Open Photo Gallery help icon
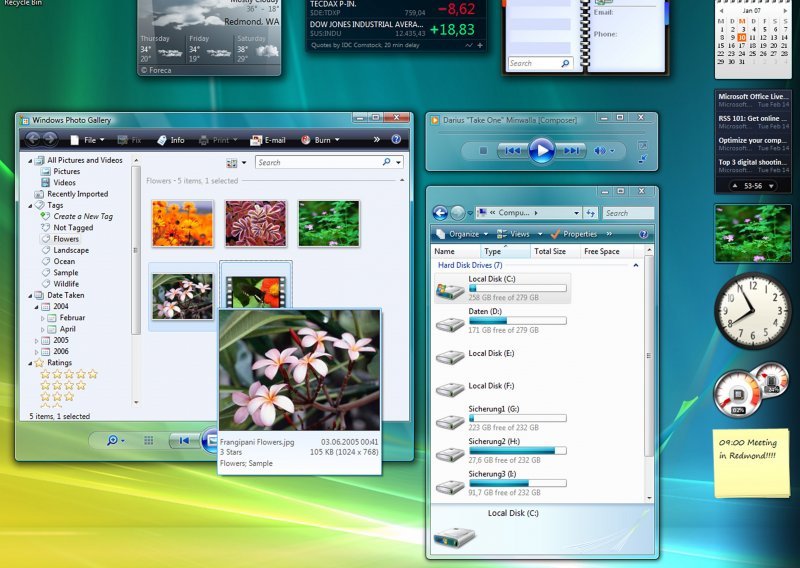Viewport: 800px width, 568px height. point(396,139)
